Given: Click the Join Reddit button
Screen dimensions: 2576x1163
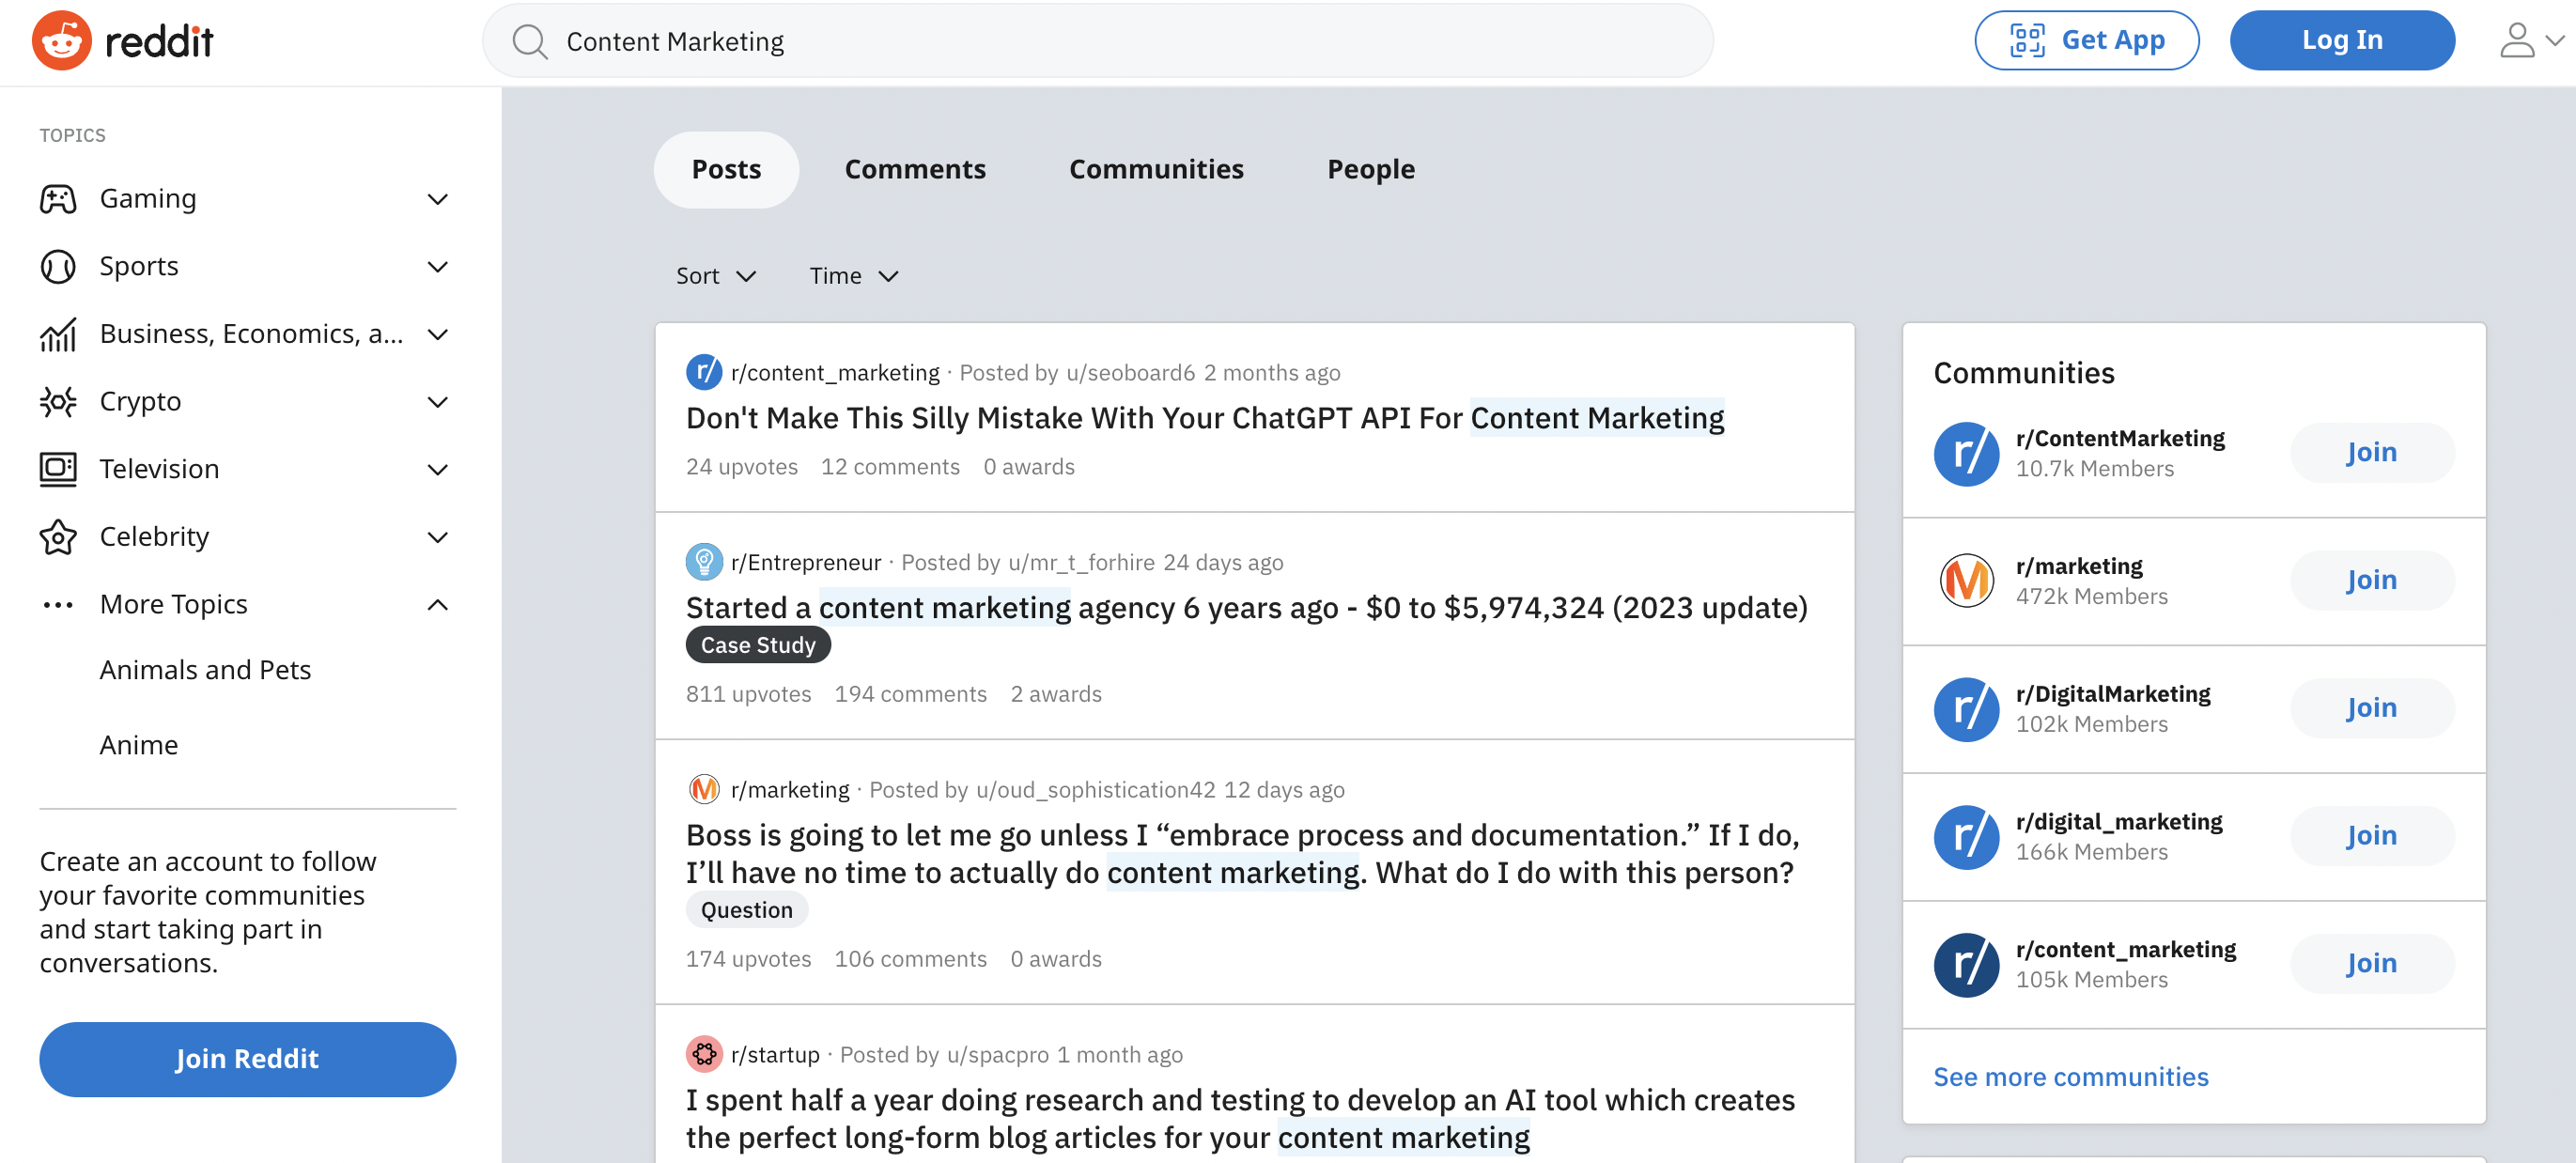Looking at the screenshot, I should tap(247, 1059).
